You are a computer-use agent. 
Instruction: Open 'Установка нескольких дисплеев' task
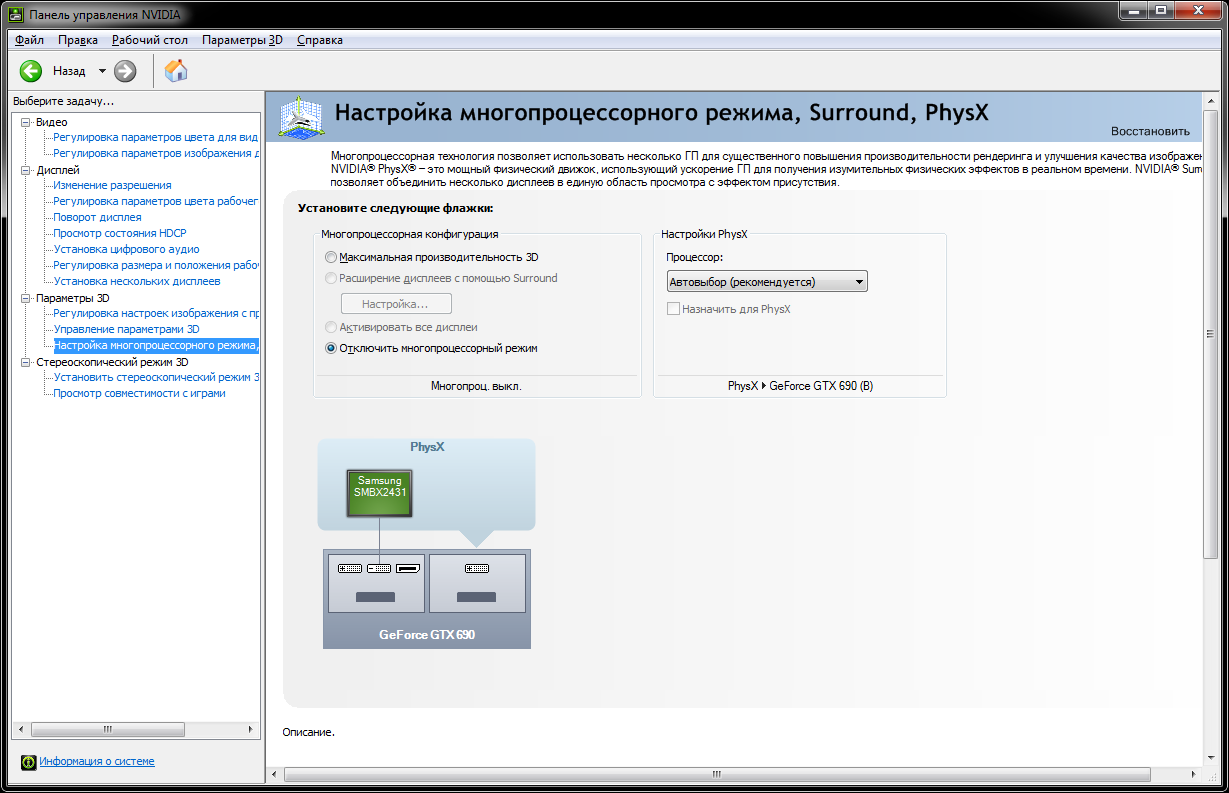click(x=137, y=281)
